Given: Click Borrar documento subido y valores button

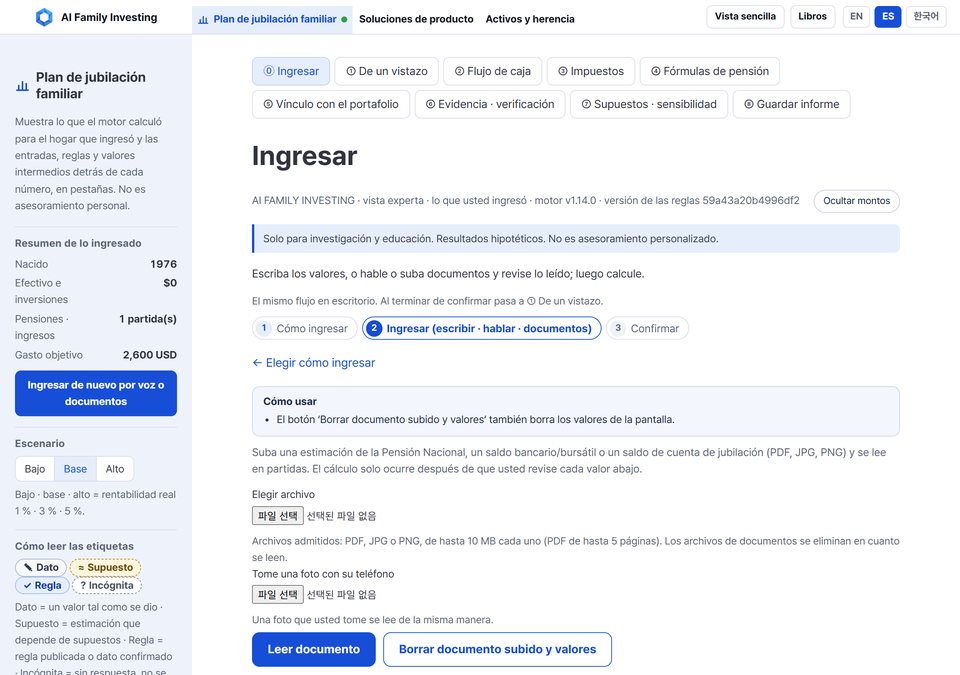Looking at the screenshot, I should (x=497, y=649).
